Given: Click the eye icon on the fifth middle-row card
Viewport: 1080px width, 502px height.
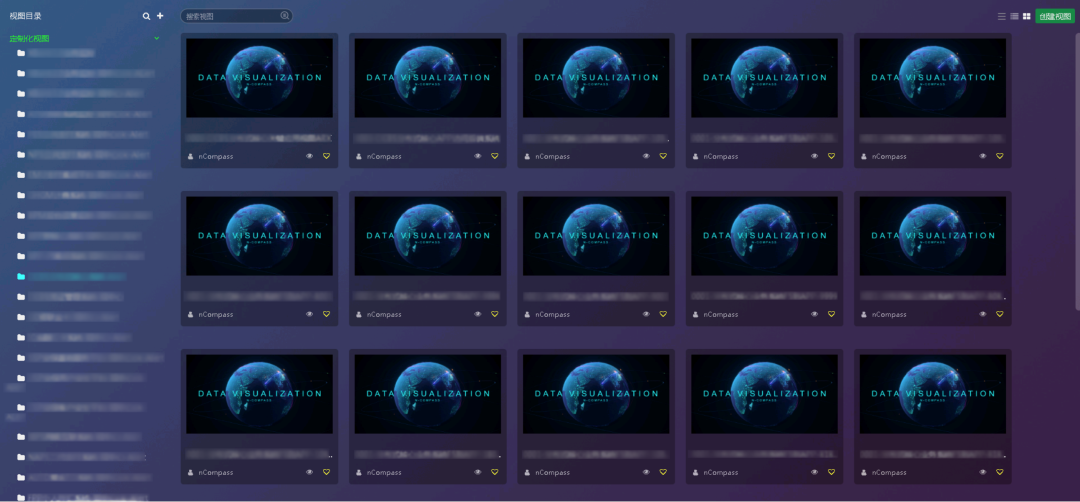Looking at the screenshot, I should (983, 314).
